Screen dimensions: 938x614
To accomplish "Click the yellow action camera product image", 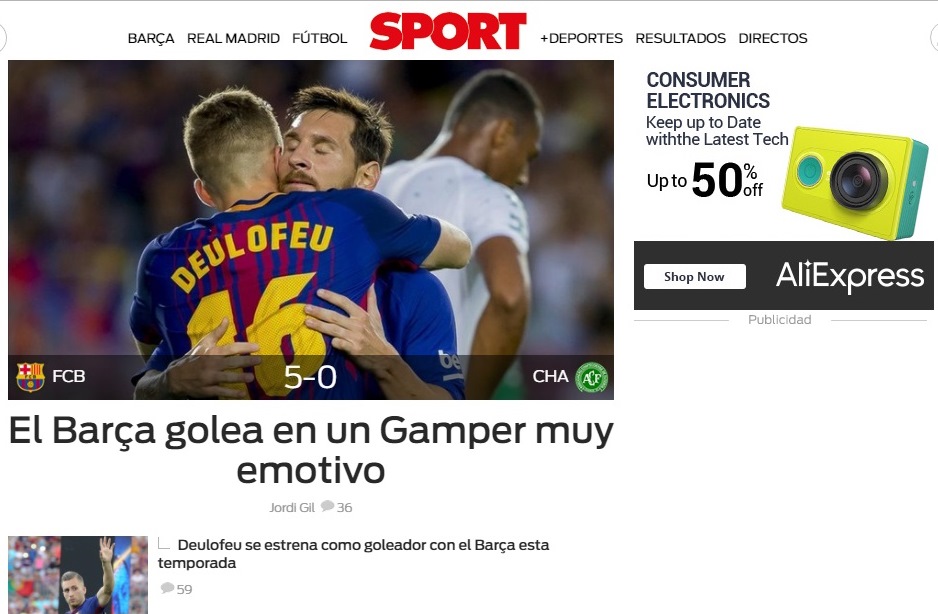I will pos(855,183).
